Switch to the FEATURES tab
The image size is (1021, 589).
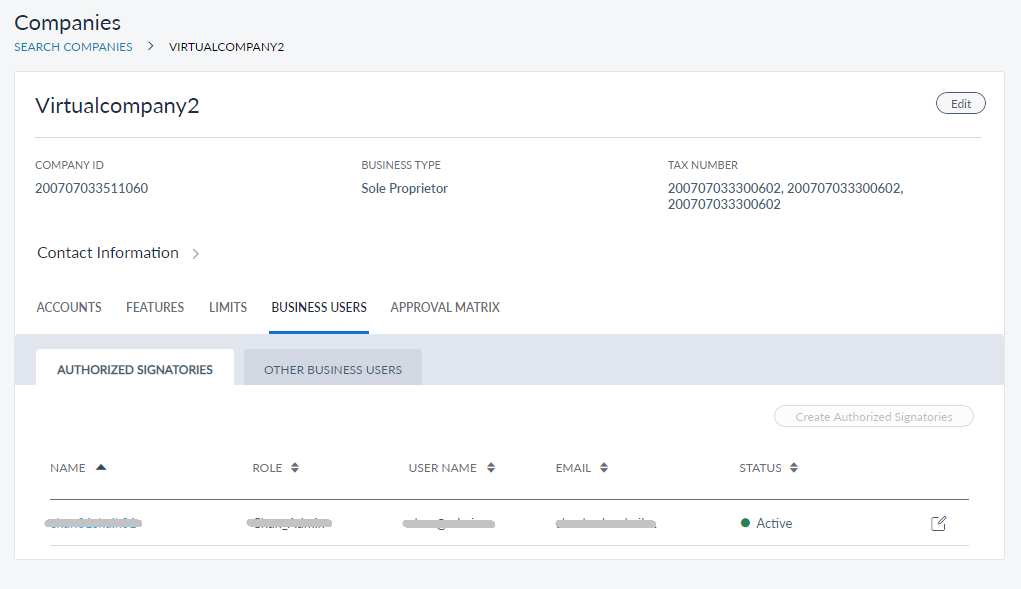point(155,307)
